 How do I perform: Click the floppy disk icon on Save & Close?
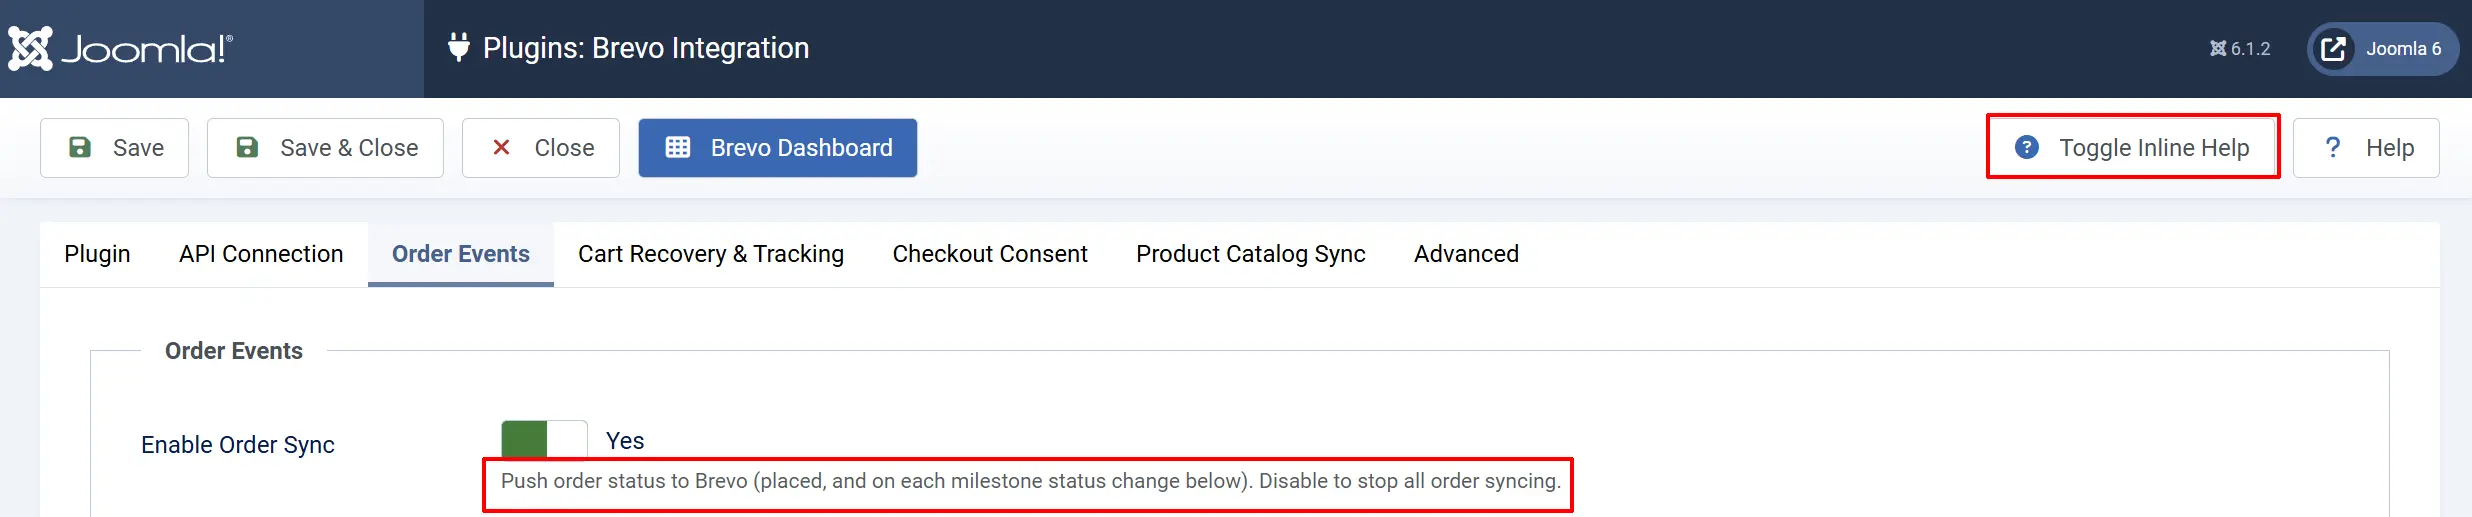(247, 148)
